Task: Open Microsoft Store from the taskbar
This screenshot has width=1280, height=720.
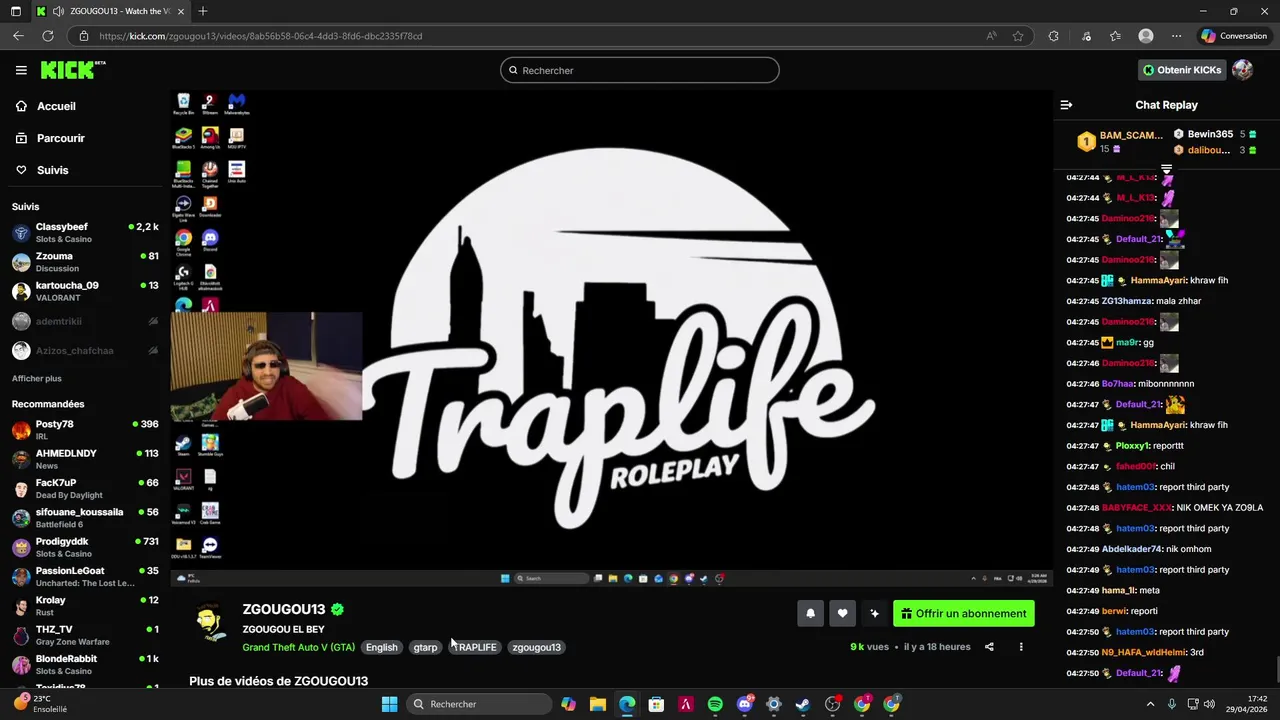Action: pos(656,704)
